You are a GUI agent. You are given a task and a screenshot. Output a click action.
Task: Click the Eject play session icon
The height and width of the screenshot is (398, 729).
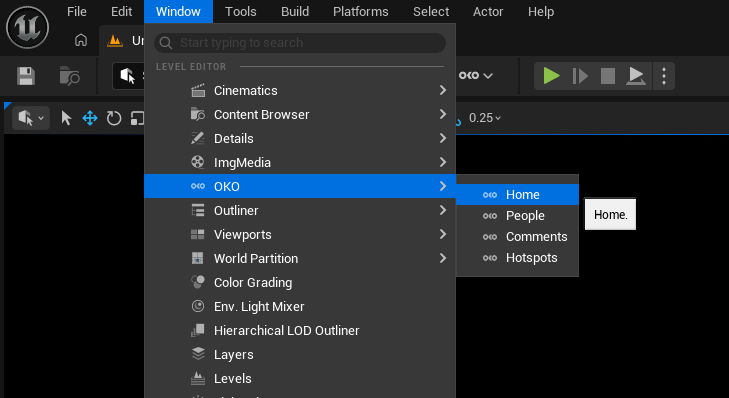point(636,76)
